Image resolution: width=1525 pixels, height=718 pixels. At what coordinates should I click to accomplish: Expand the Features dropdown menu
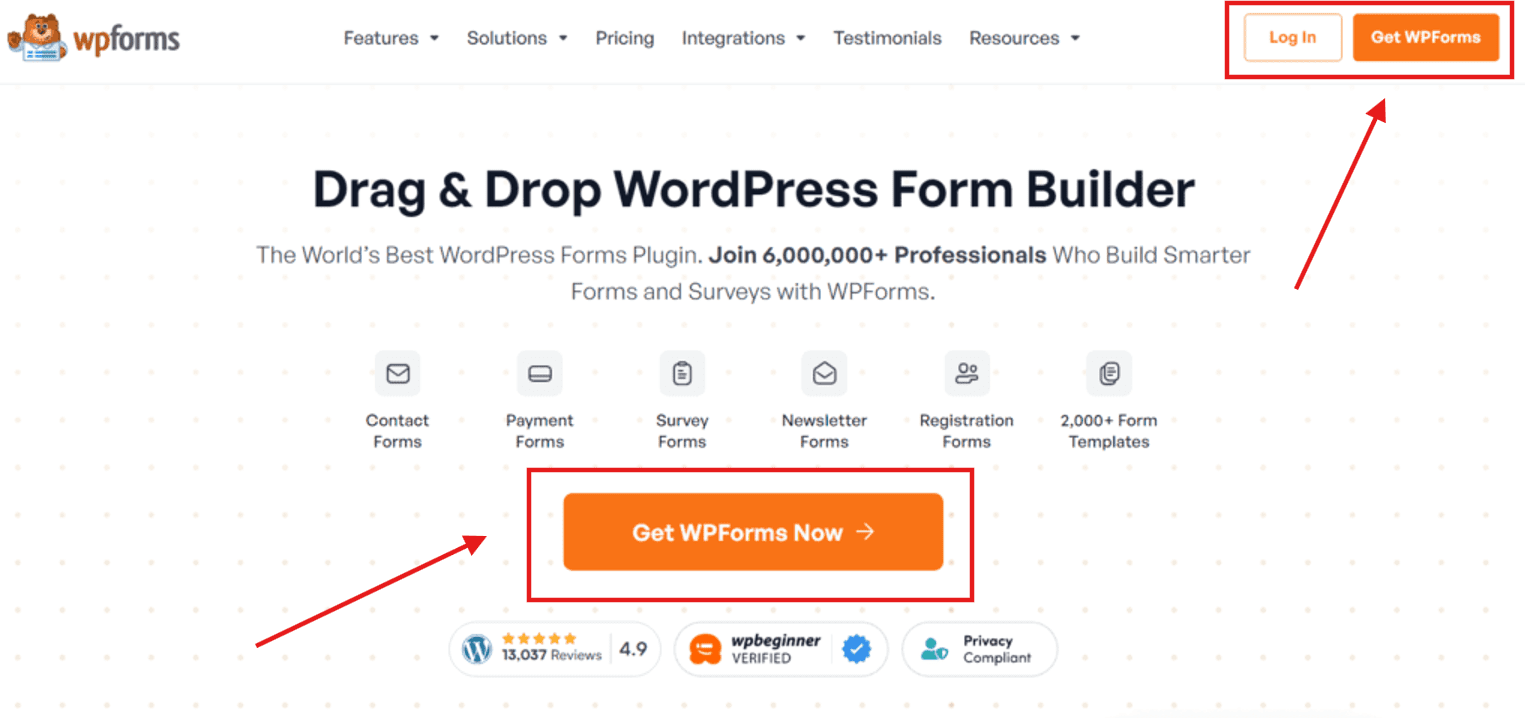(391, 38)
